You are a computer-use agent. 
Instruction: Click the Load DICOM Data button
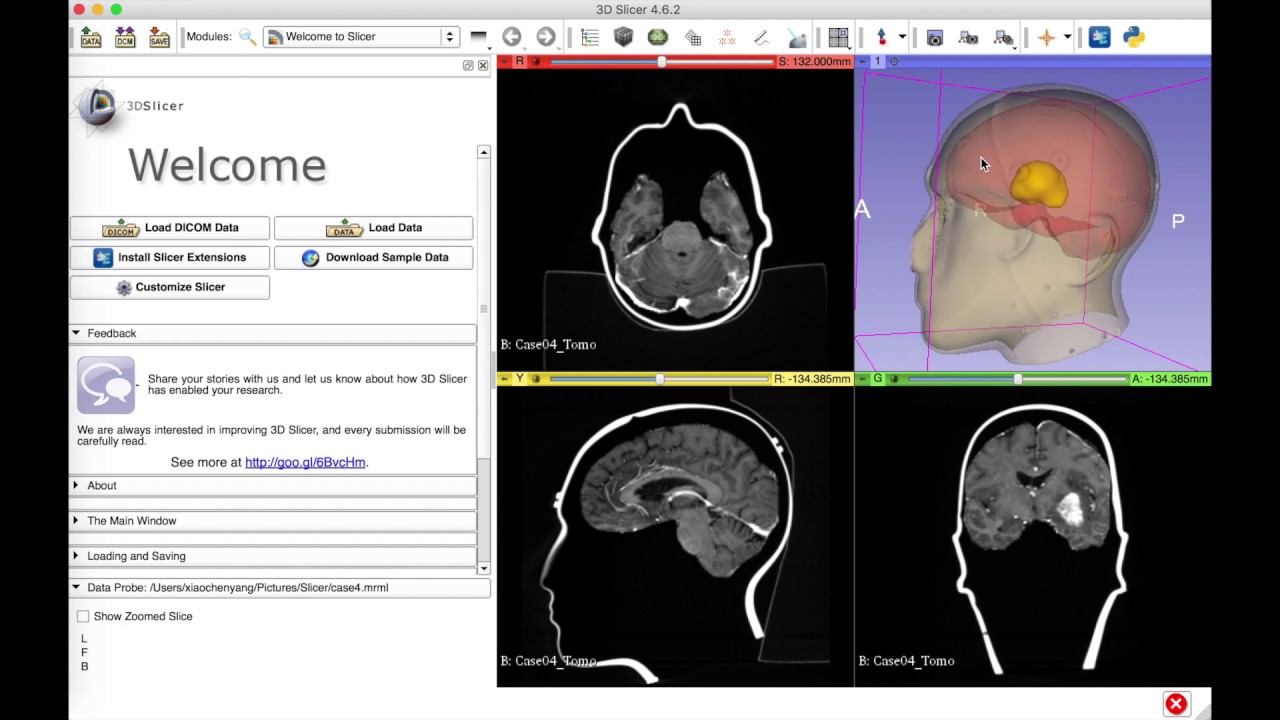pyautogui.click(x=169, y=228)
